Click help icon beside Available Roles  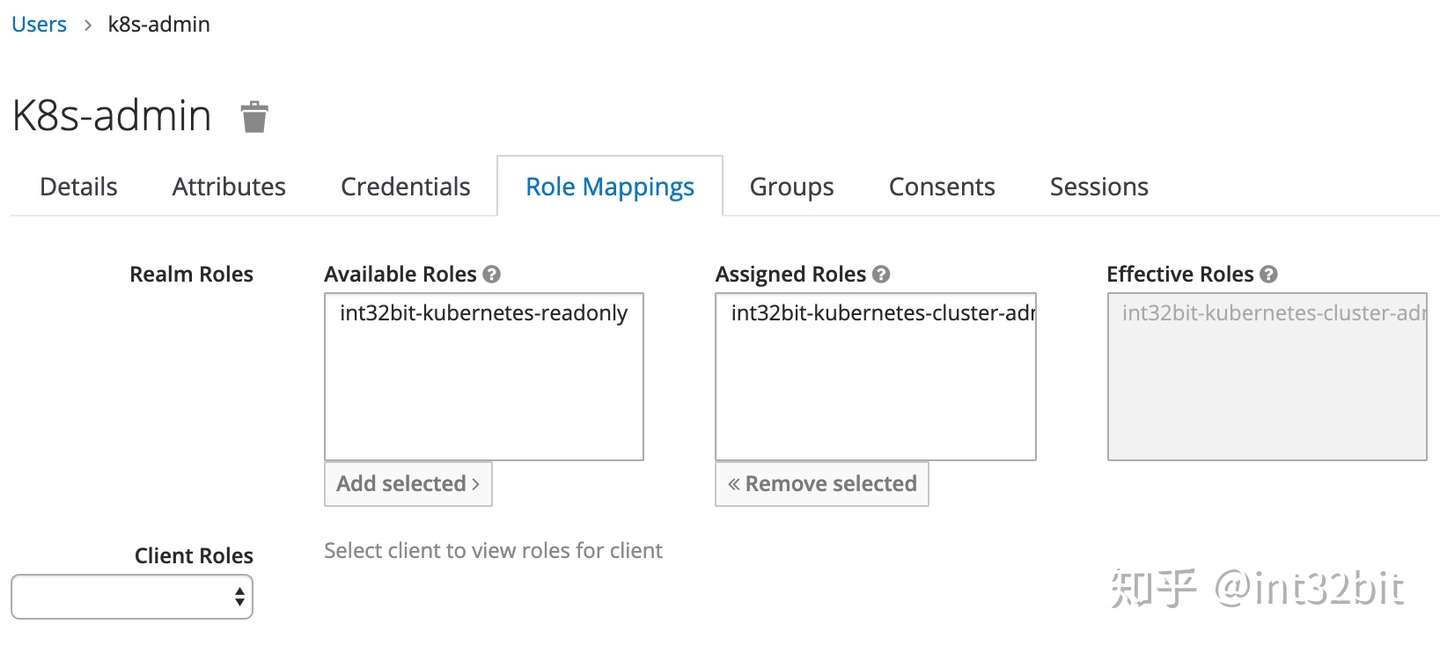pyautogui.click(x=491, y=274)
